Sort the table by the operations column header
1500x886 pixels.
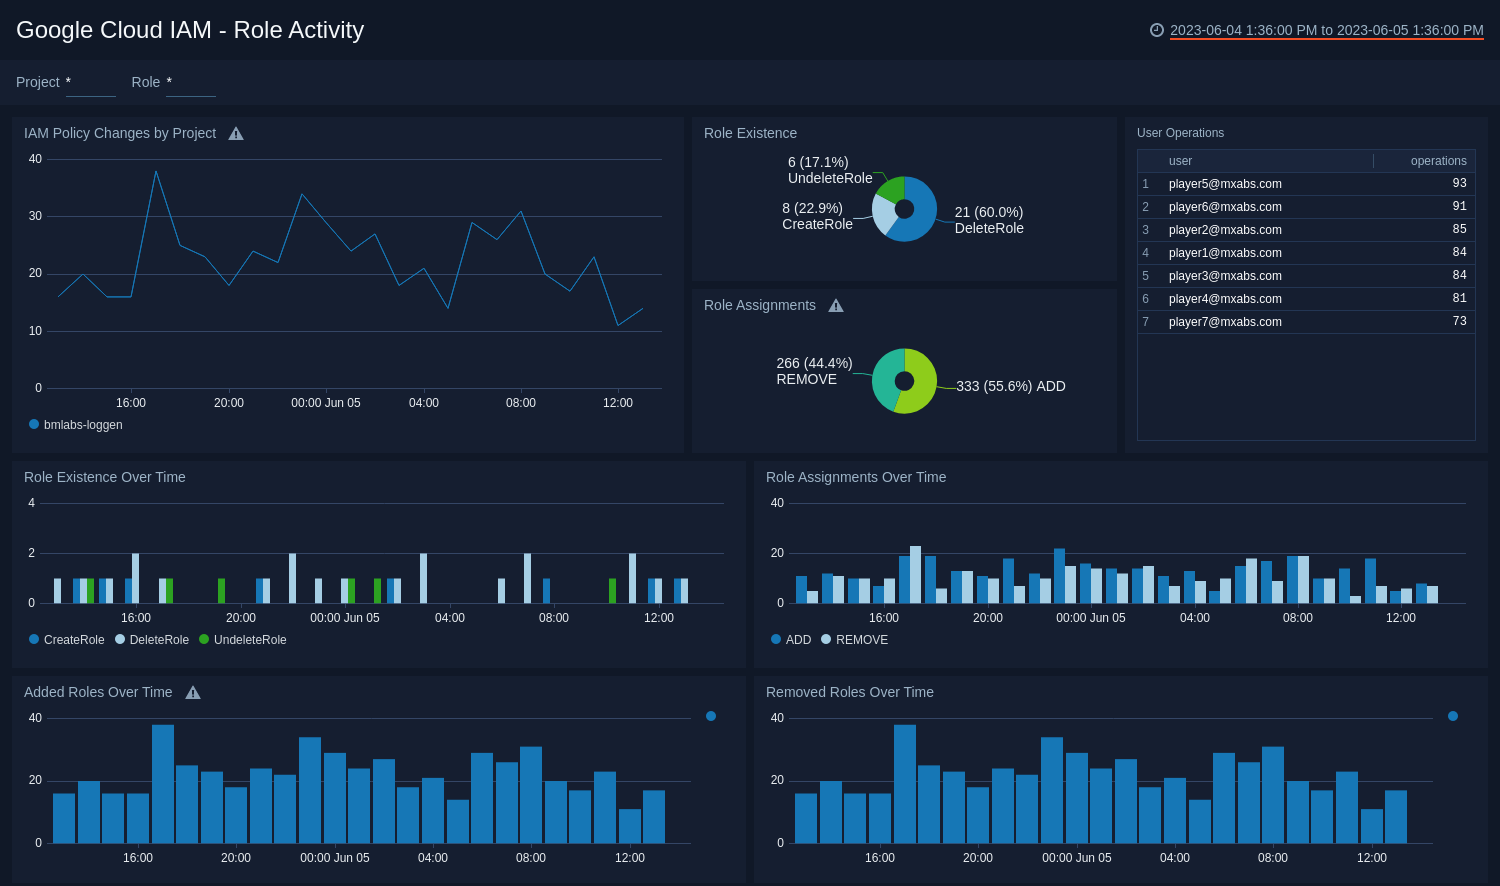1438,160
